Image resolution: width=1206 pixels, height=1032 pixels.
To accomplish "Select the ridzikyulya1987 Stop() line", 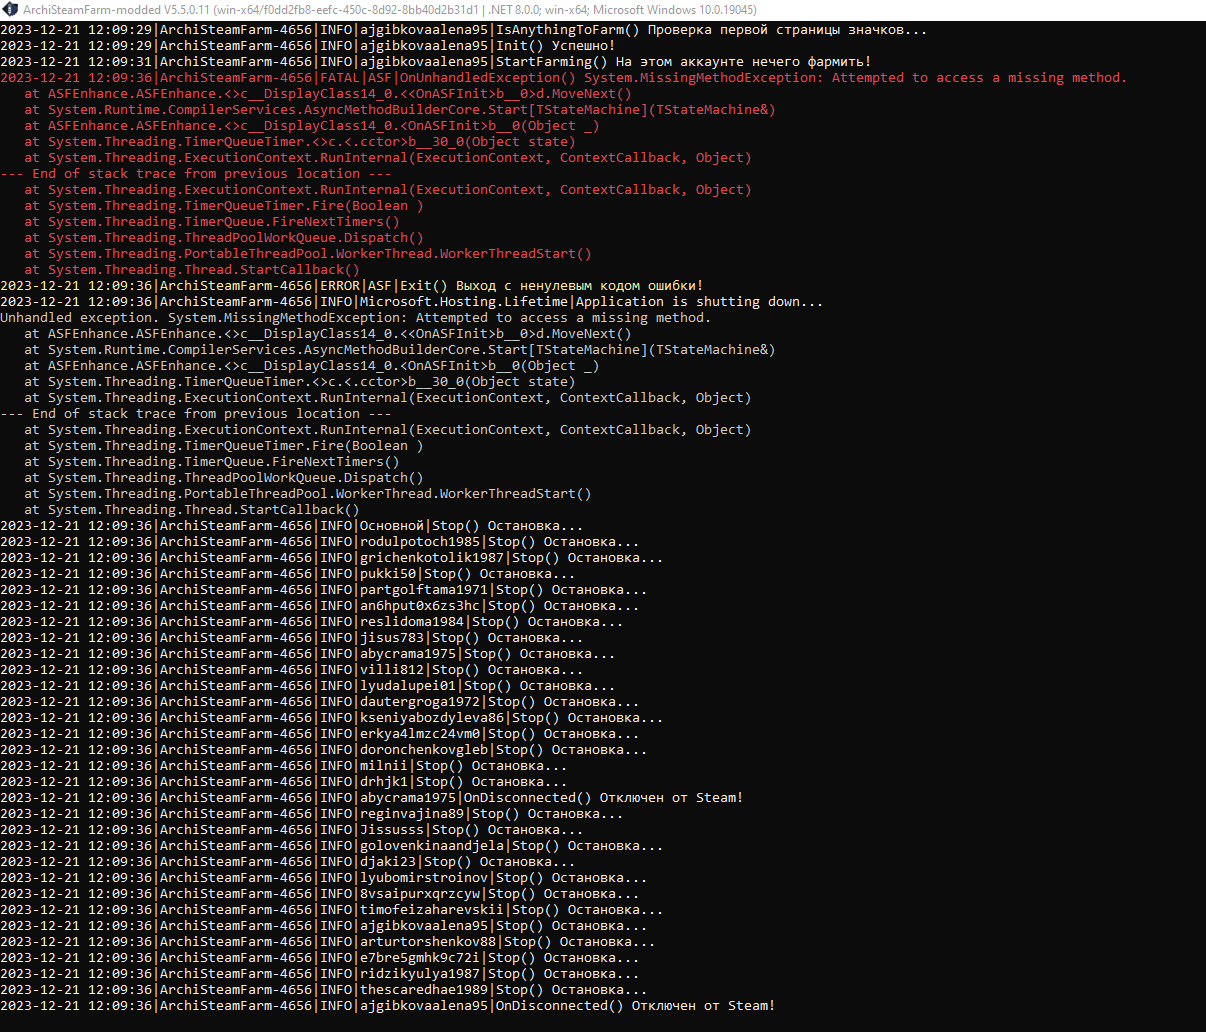I will point(320,974).
